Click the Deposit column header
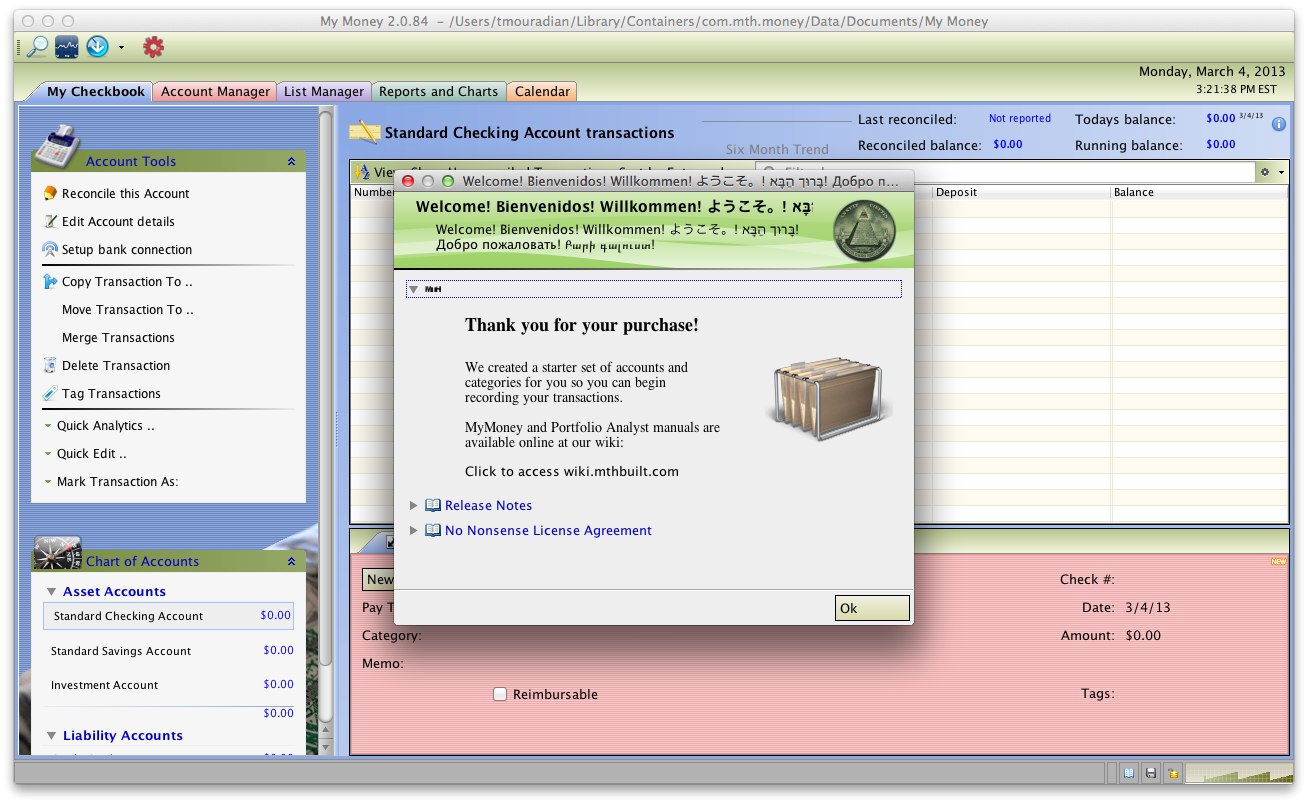 coord(1021,192)
